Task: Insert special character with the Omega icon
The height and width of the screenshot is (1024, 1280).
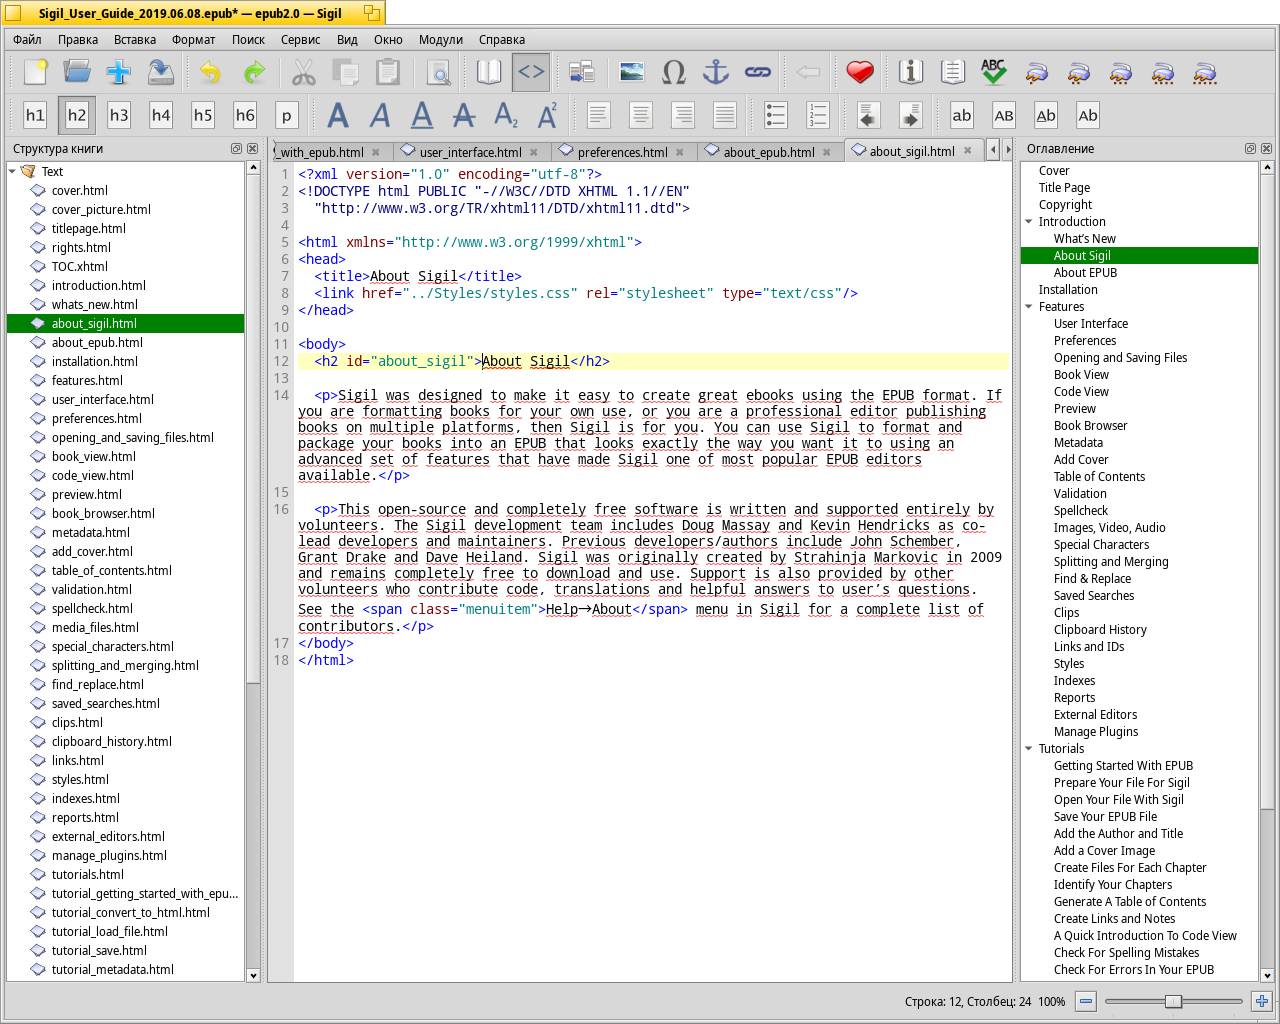Action: click(x=674, y=72)
